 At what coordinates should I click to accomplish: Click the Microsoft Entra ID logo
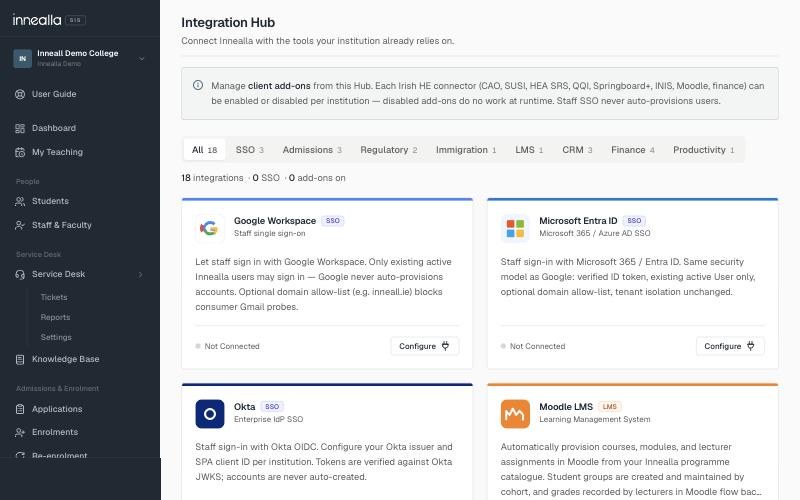tap(515, 228)
